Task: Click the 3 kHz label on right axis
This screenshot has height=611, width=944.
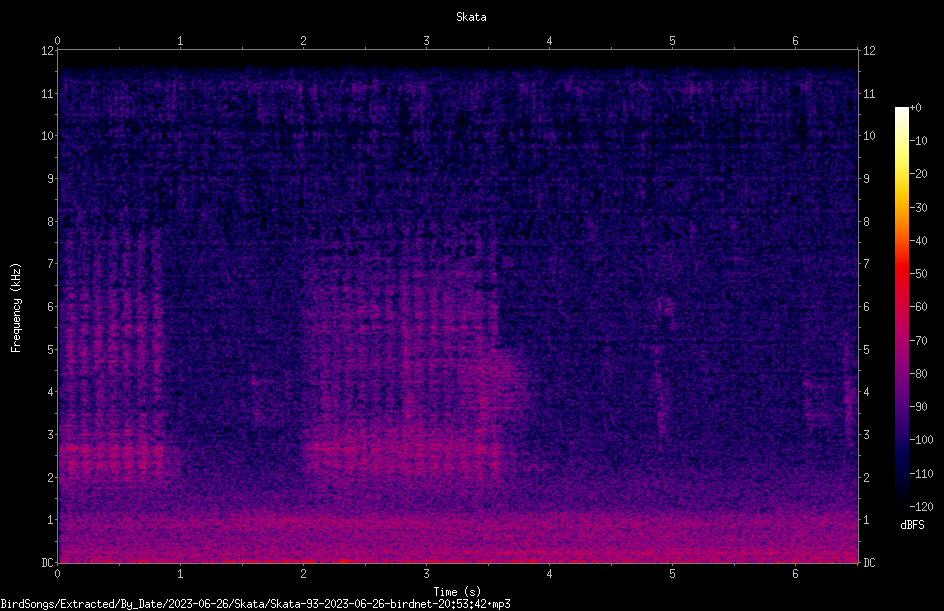Action: 866,434
